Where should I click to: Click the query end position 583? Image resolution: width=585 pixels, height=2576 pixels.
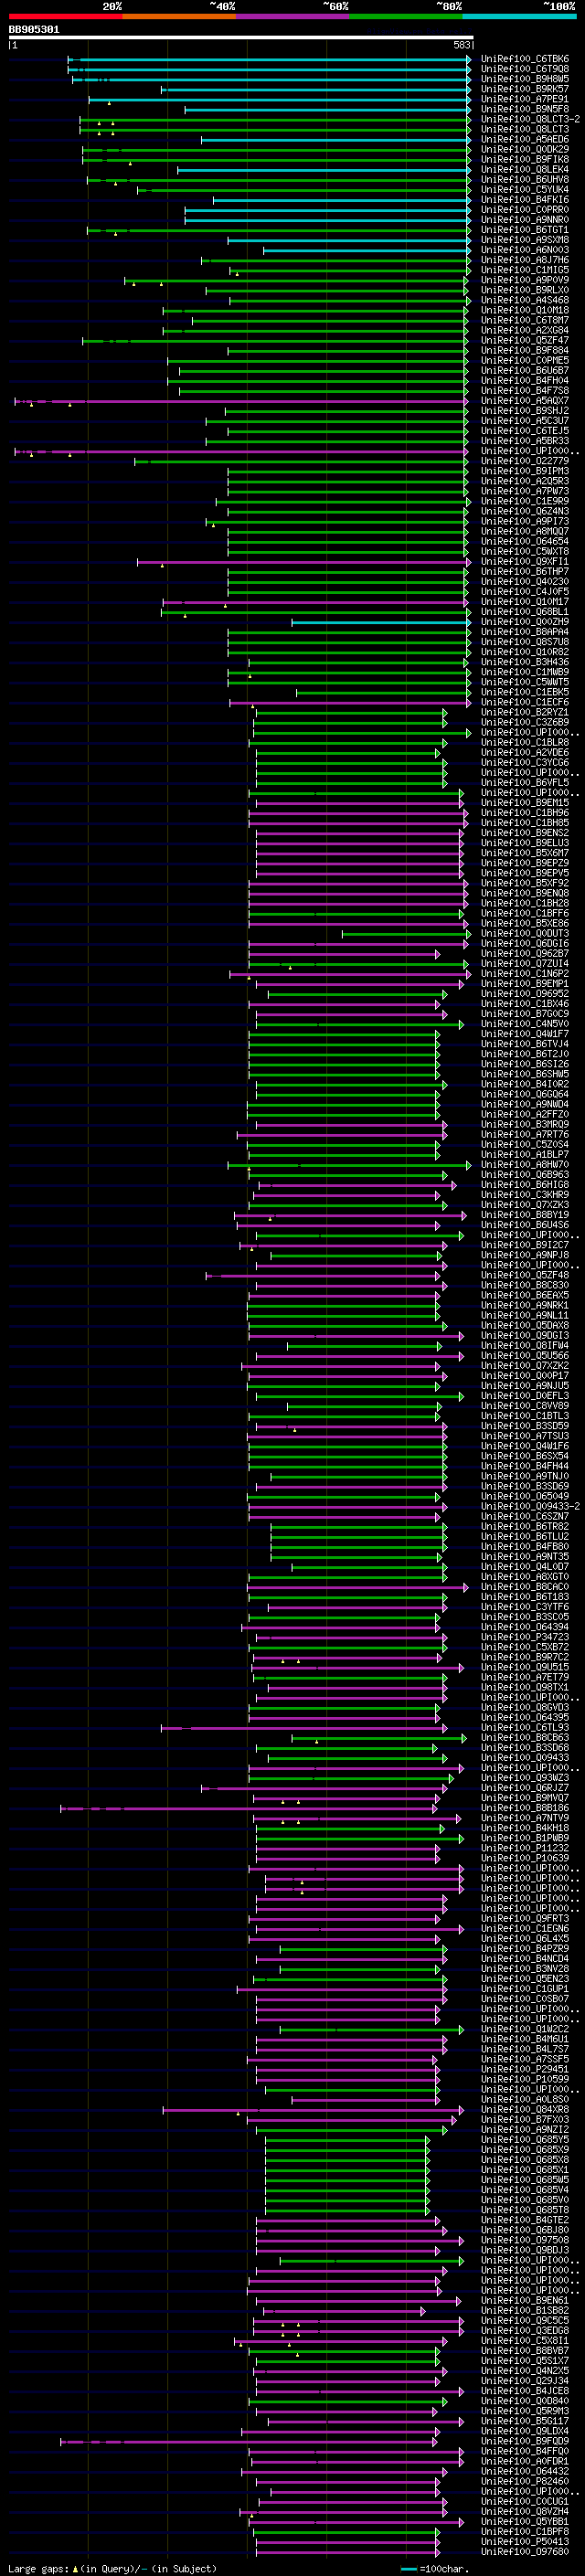click(x=462, y=45)
